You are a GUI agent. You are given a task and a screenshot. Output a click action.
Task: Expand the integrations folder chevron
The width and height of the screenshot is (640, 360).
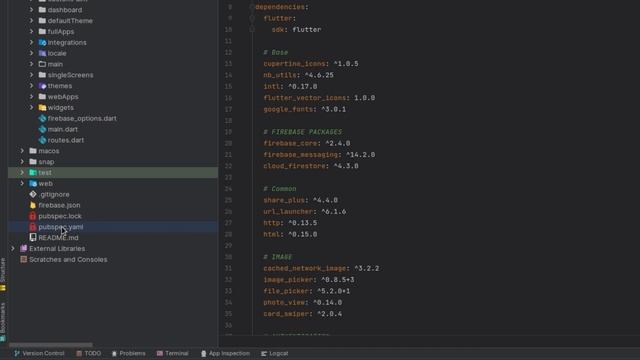pos(31,42)
